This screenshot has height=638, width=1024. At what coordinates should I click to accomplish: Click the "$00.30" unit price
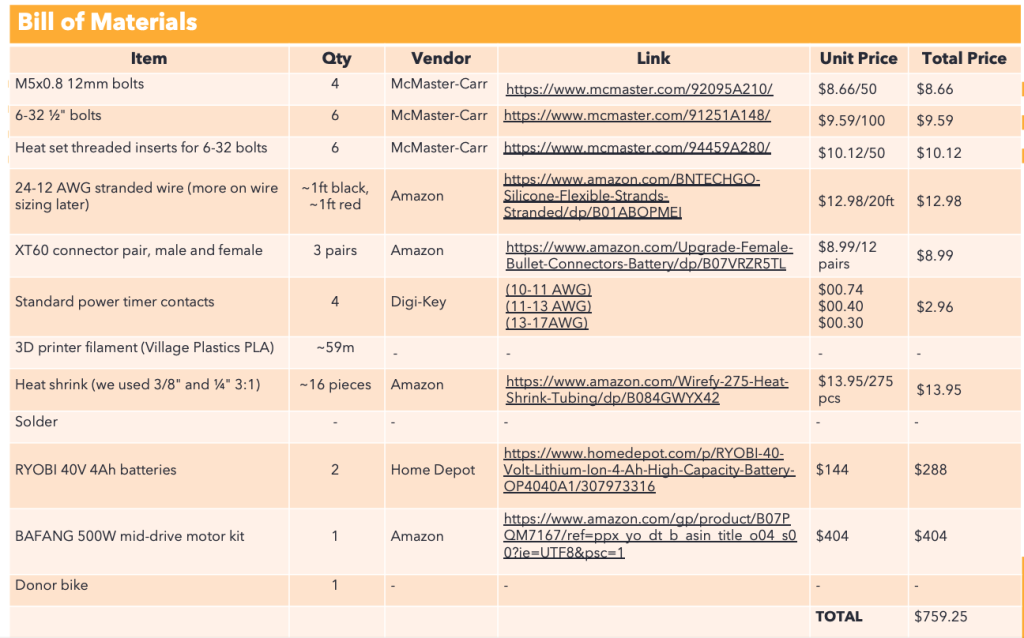coord(841,323)
